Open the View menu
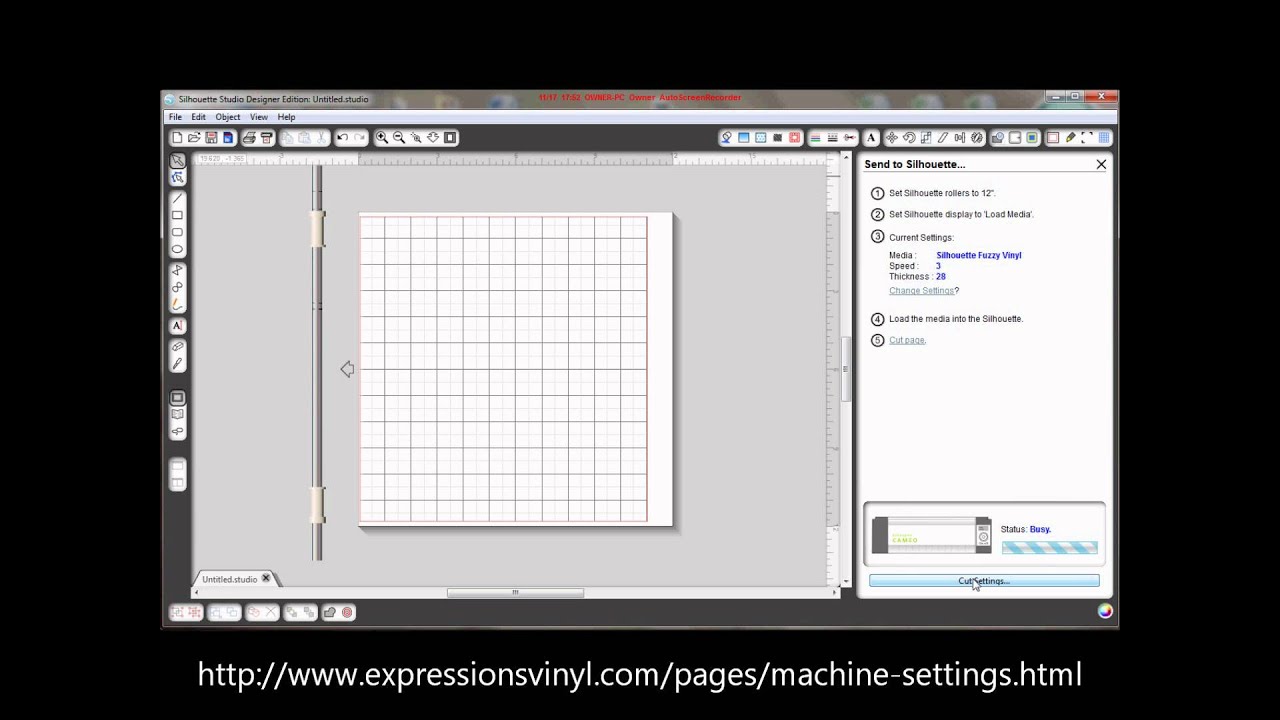Screen dimensions: 1280x720 tap(258, 117)
